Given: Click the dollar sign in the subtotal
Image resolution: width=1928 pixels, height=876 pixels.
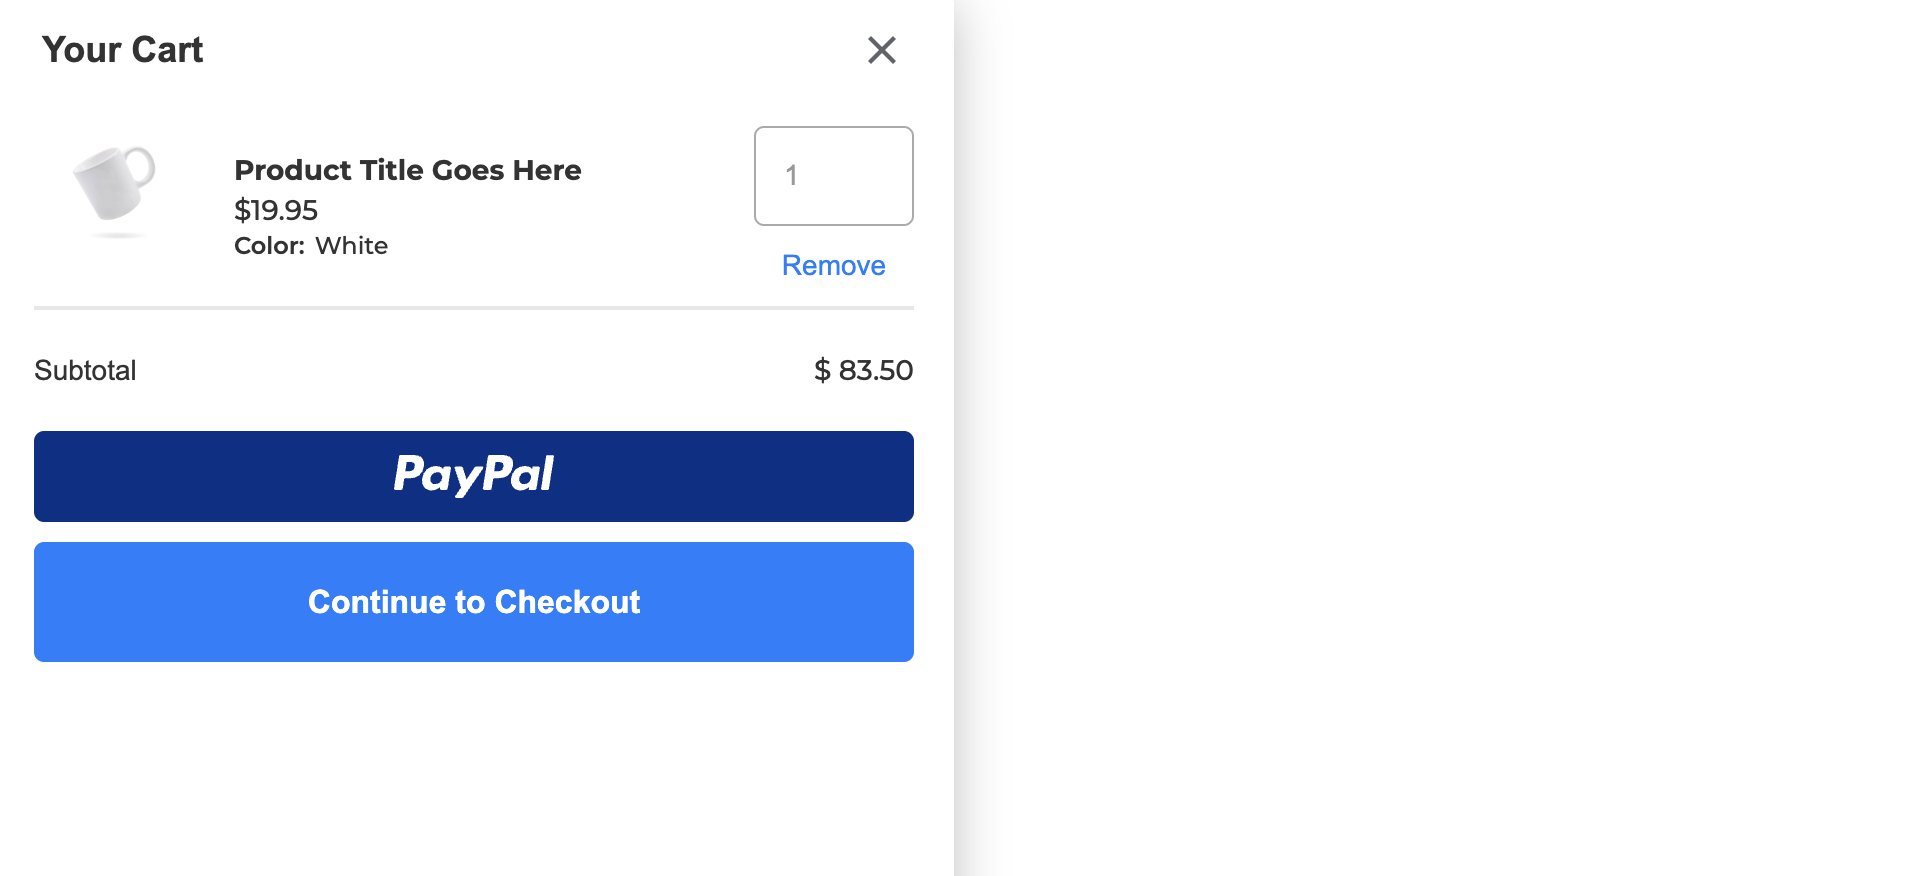Looking at the screenshot, I should coord(822,370).
